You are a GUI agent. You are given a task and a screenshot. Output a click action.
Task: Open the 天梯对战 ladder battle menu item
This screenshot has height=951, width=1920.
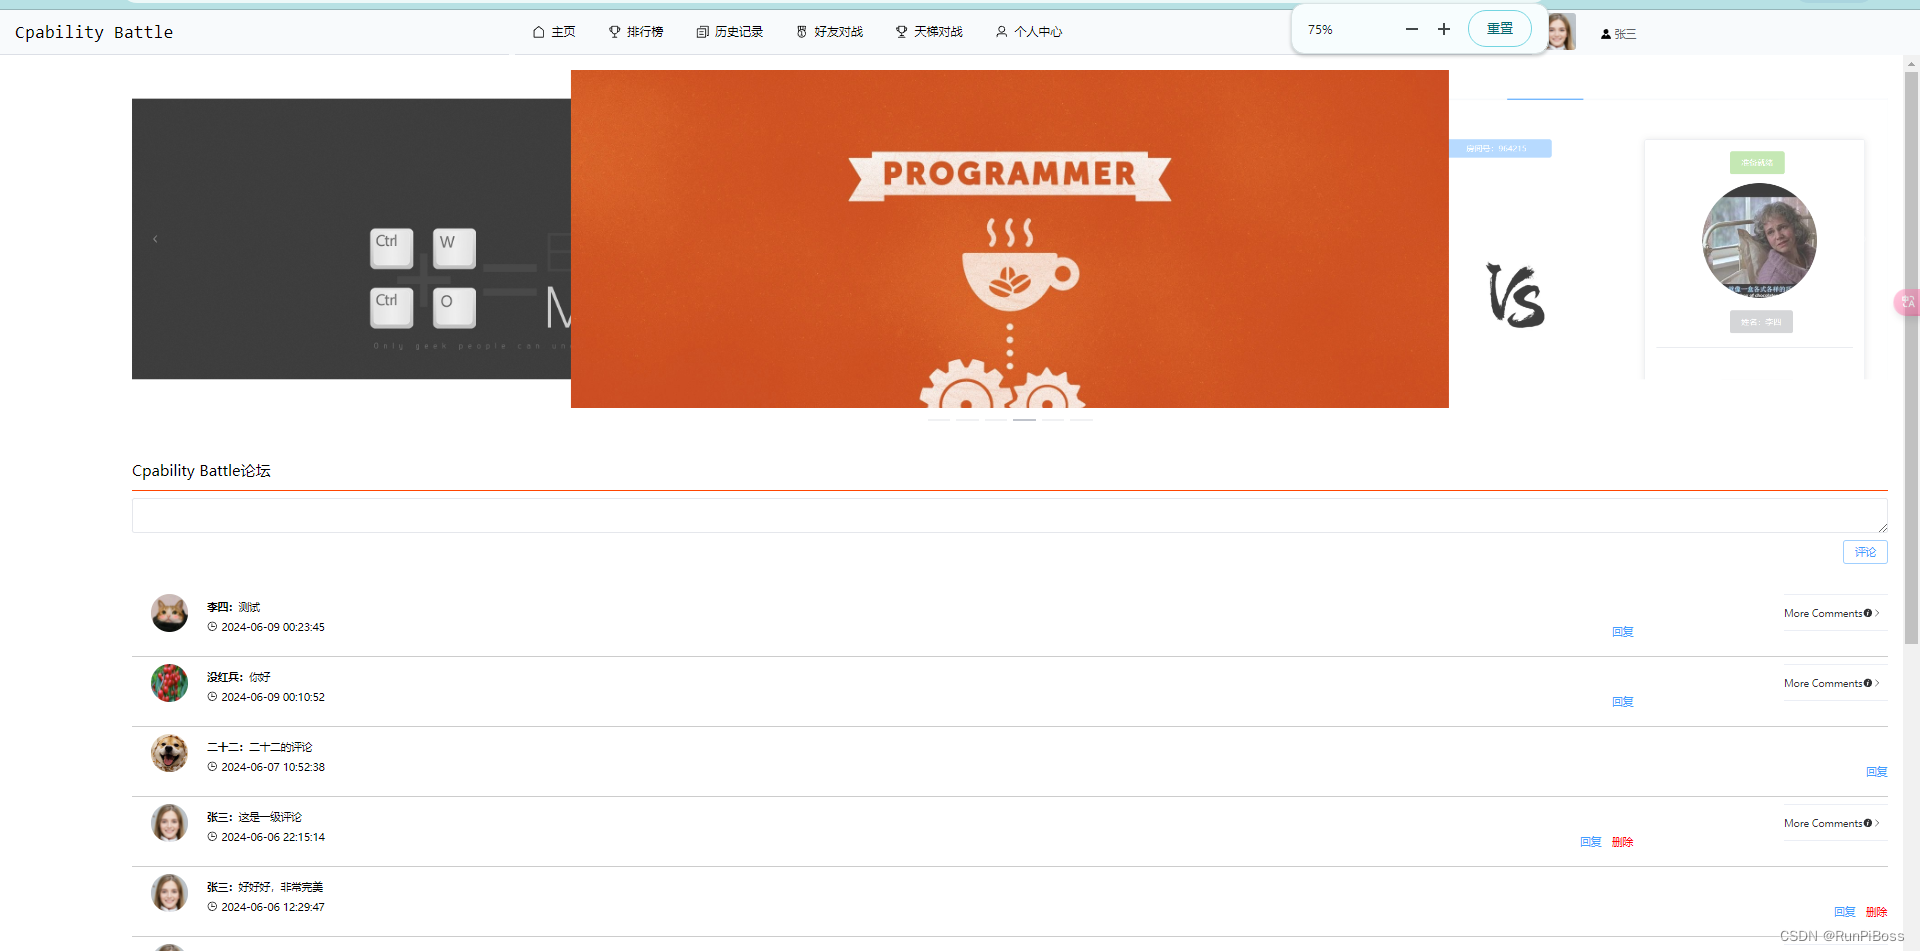point(929,32)
